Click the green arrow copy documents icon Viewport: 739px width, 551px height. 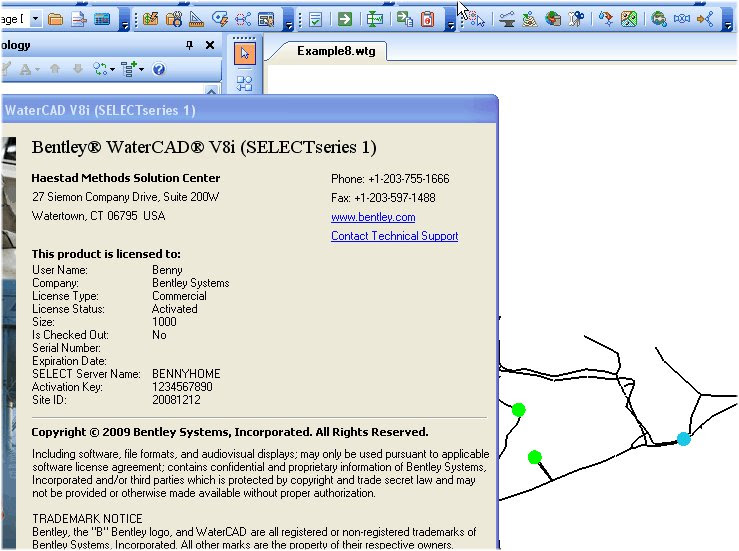404,19
